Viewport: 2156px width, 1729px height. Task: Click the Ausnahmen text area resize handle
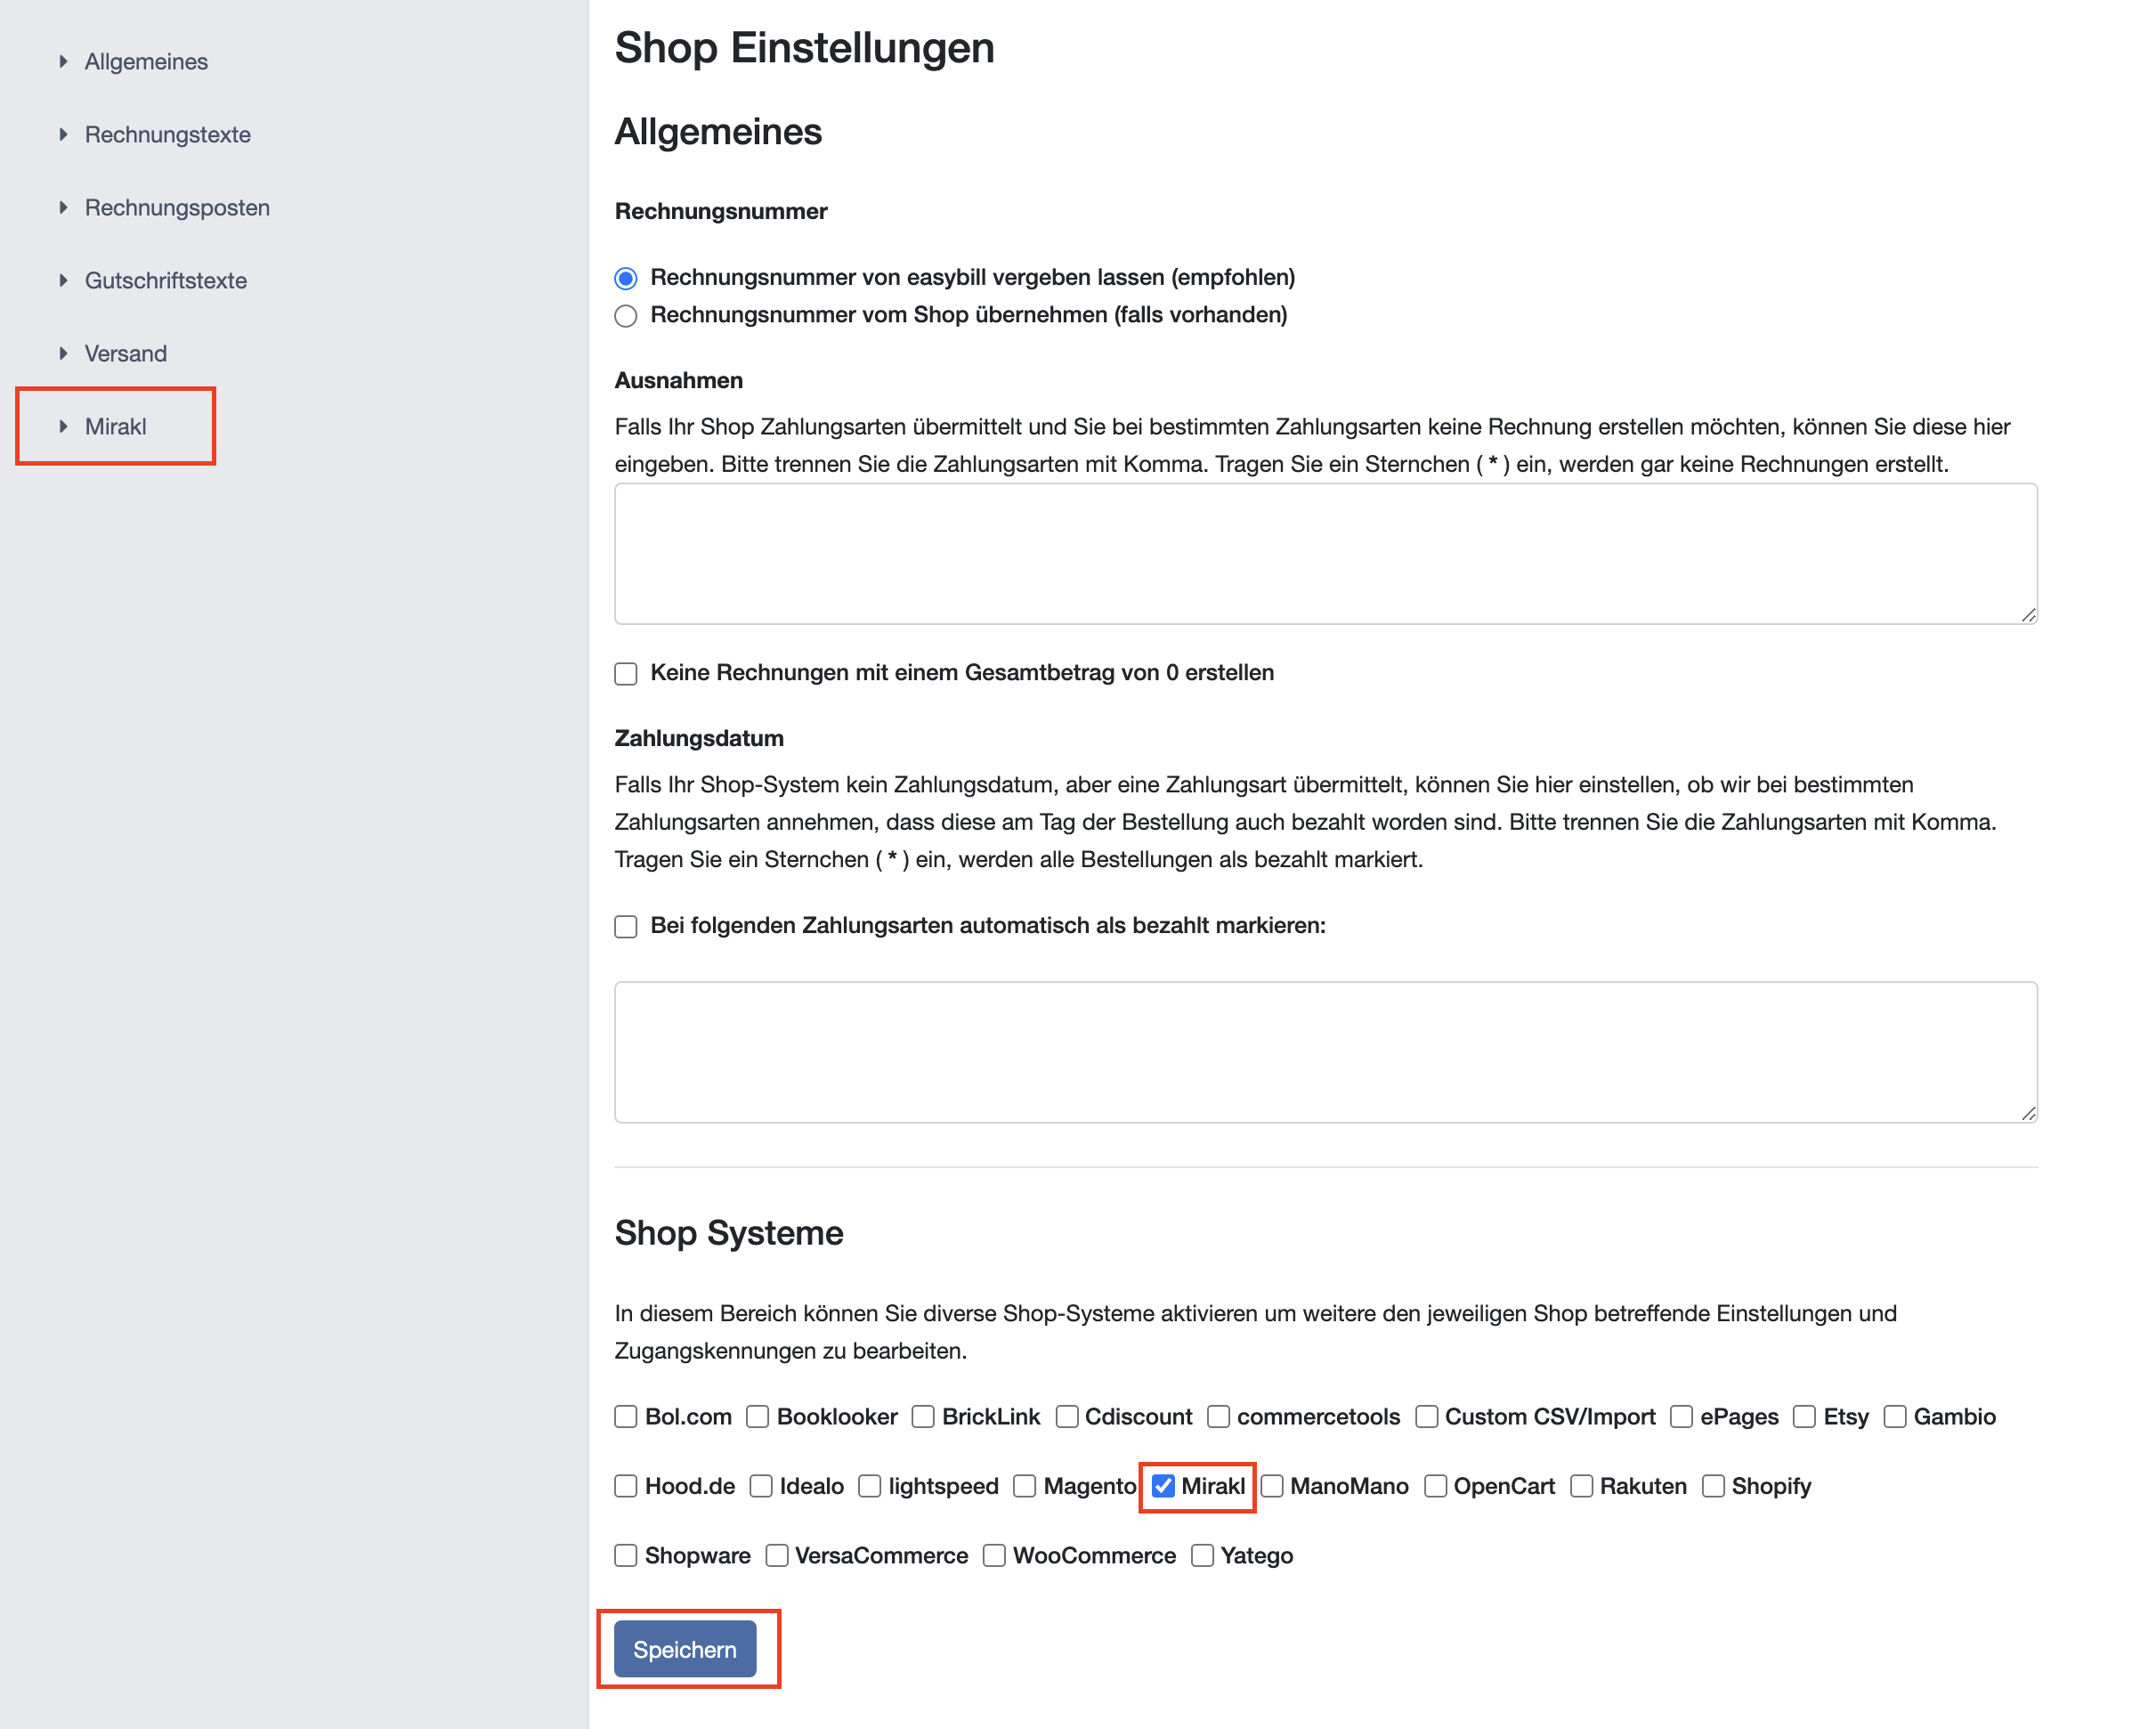2028,615
